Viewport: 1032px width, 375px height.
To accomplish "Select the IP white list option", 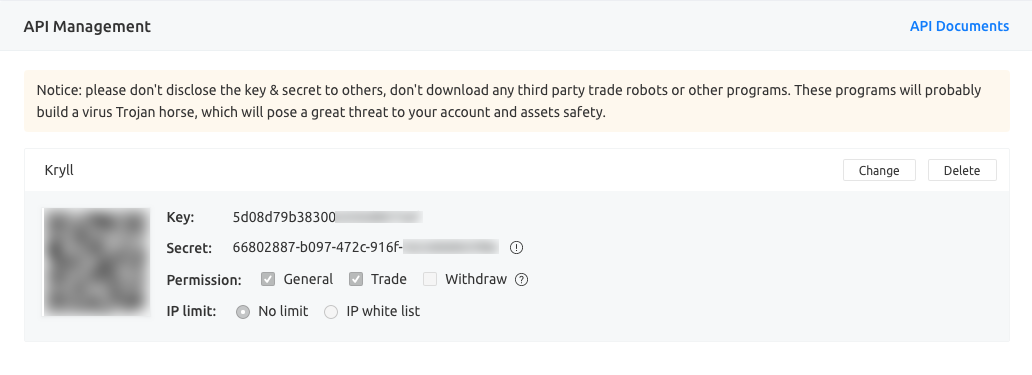I will 331,312.
